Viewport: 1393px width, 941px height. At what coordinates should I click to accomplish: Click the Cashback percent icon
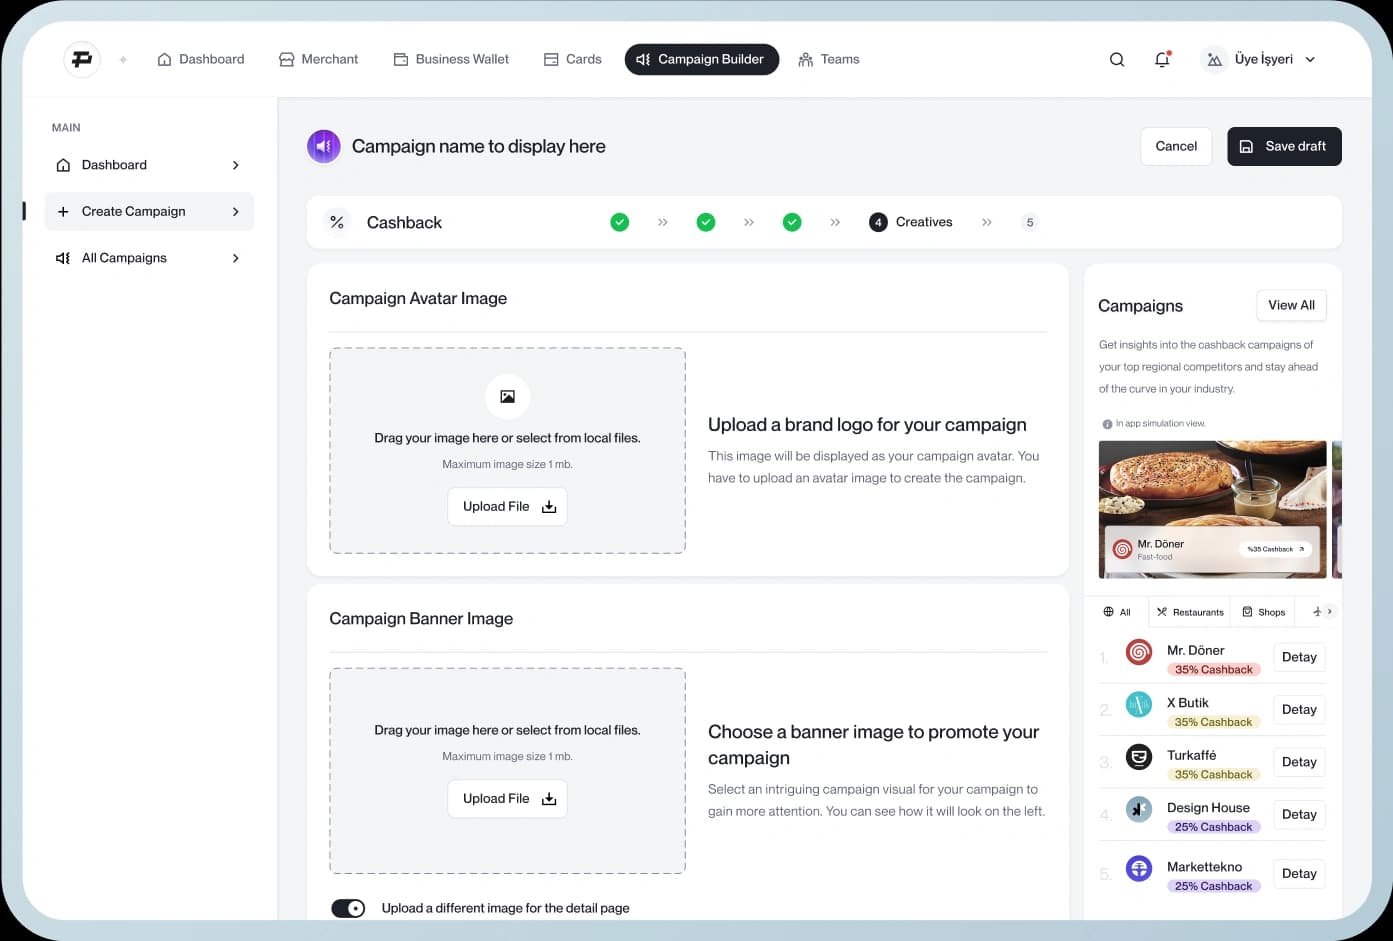tap(337, 222)
